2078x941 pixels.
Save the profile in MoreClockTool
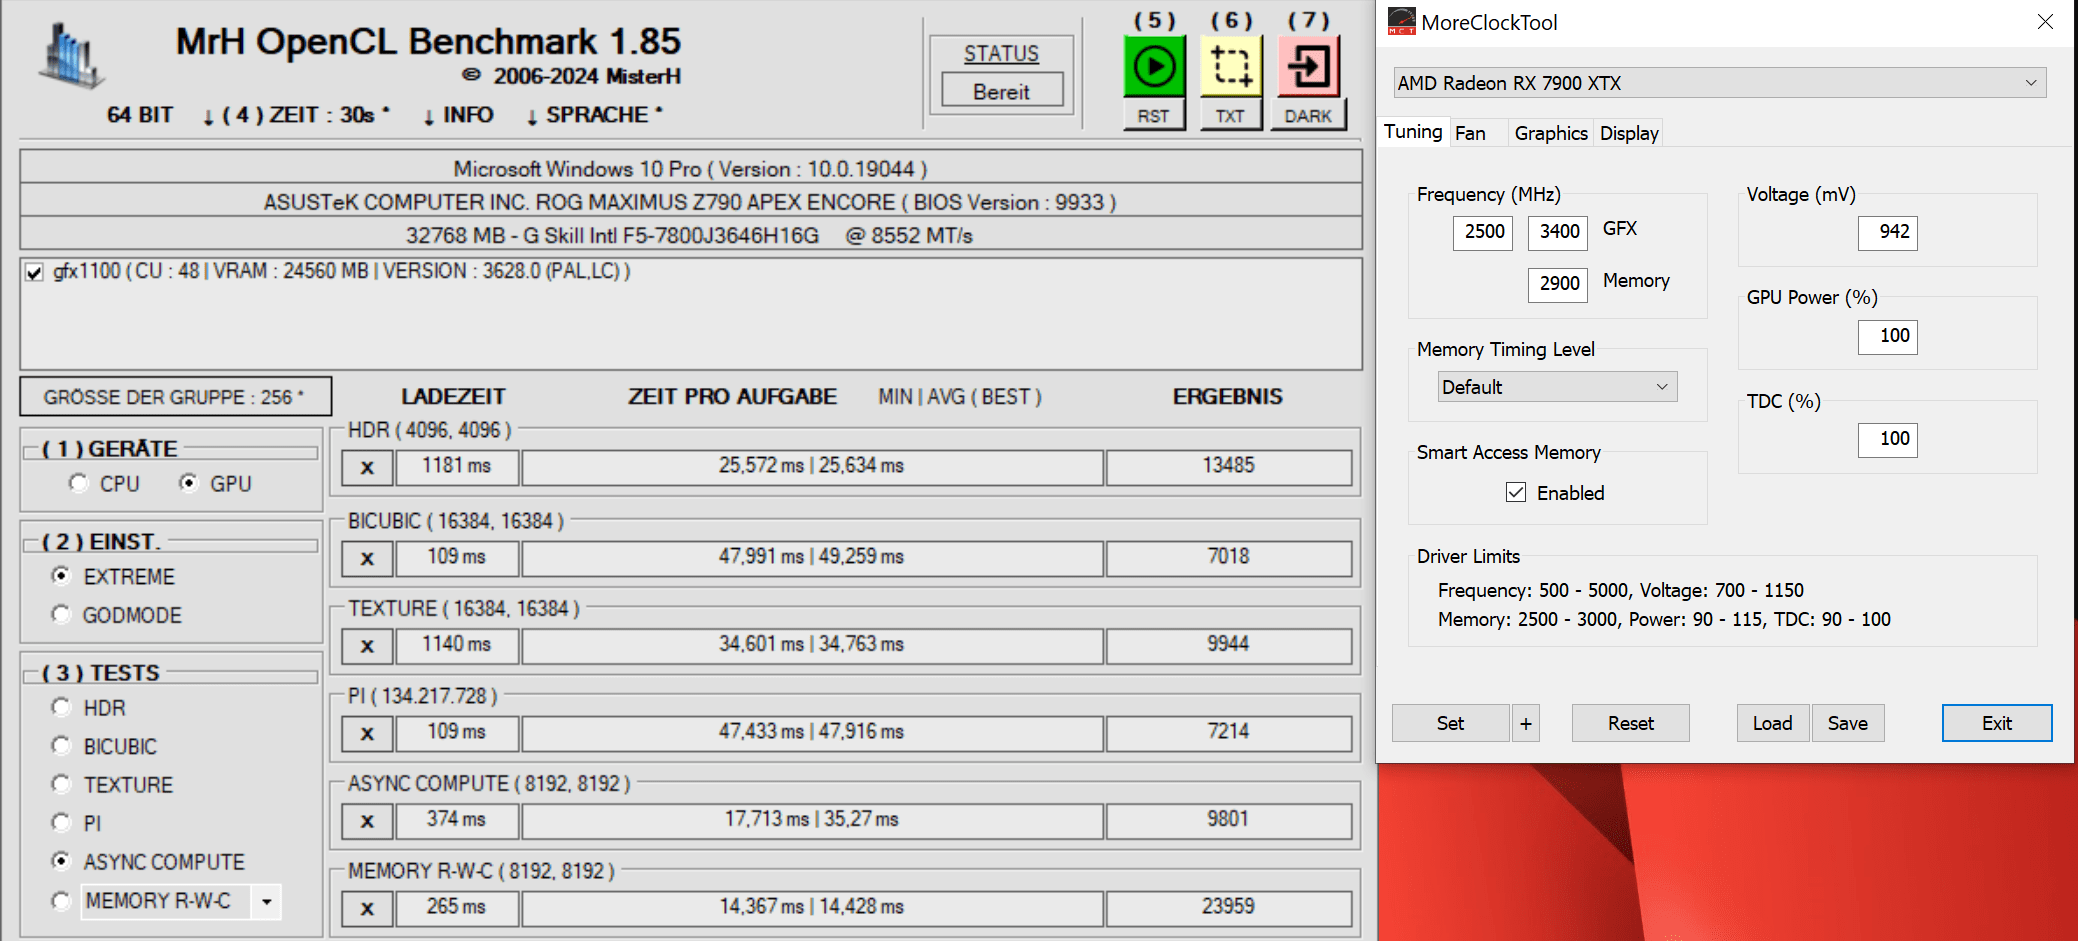pyautogui.click(x=1848, y=723)
